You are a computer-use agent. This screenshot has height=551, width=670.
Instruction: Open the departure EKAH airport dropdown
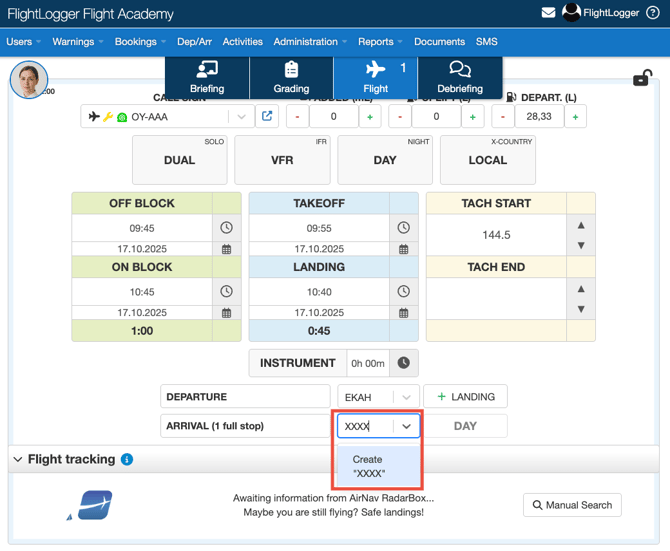click(378, 397)
